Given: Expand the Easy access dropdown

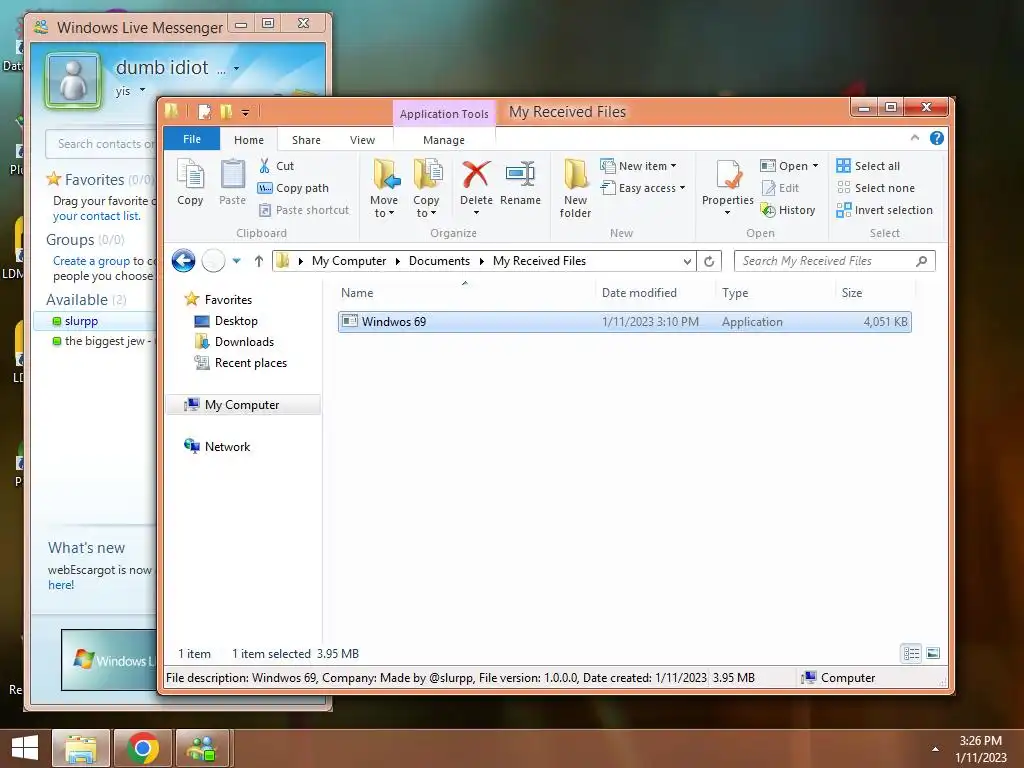Looking at the screenshot, I should (x=682, y=188).
